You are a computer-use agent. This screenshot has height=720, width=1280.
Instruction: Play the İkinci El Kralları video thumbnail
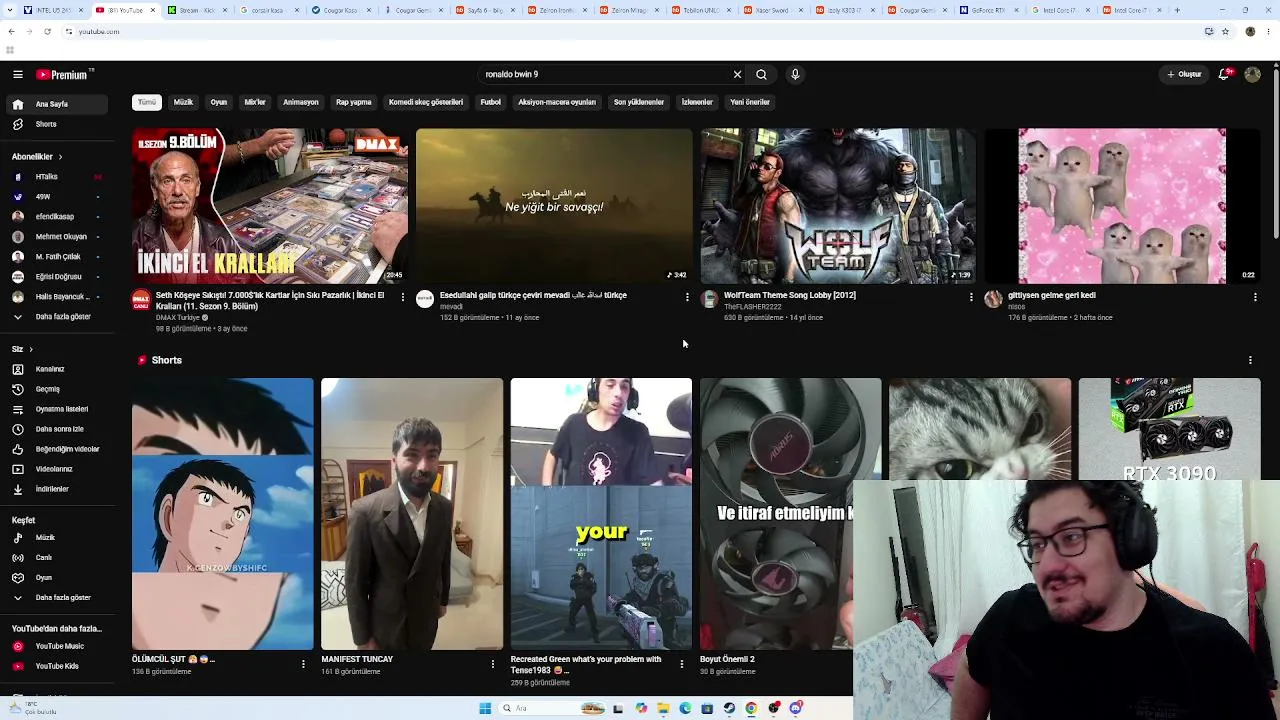[x=270, y=206]
